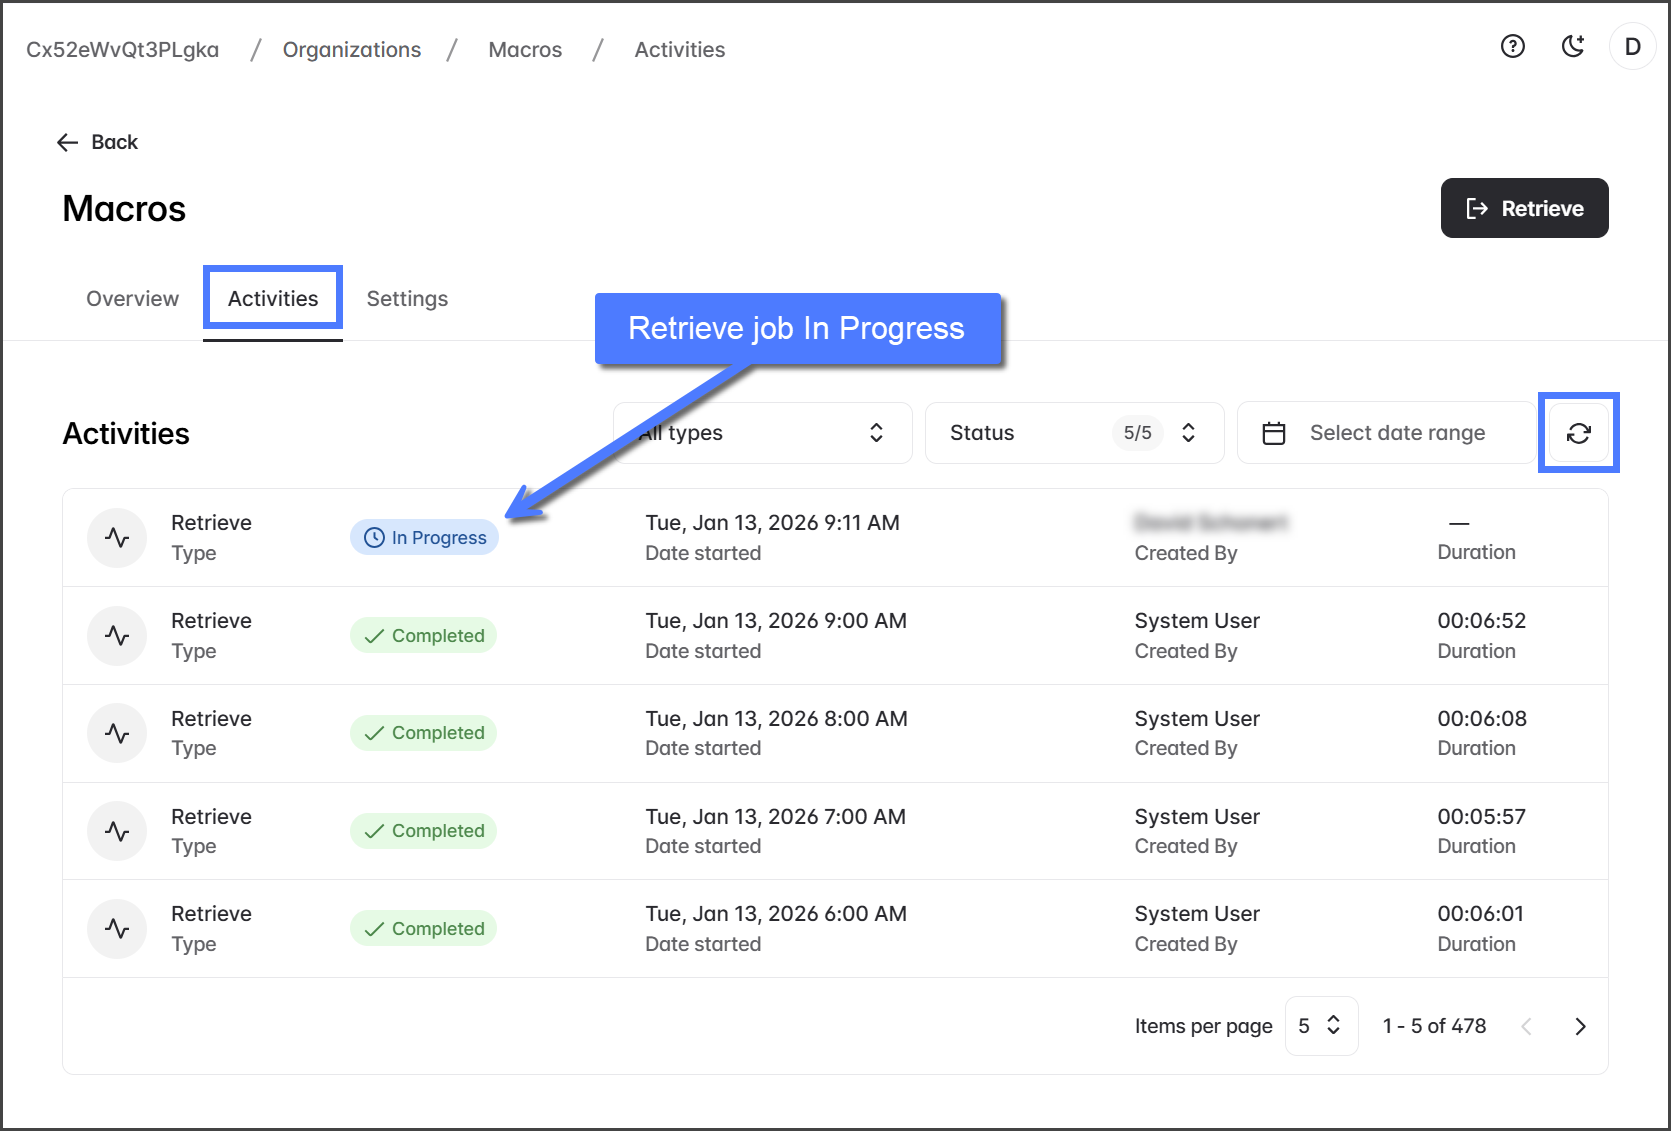Open the Status filter dropdown

click(x=1074, y=433)
